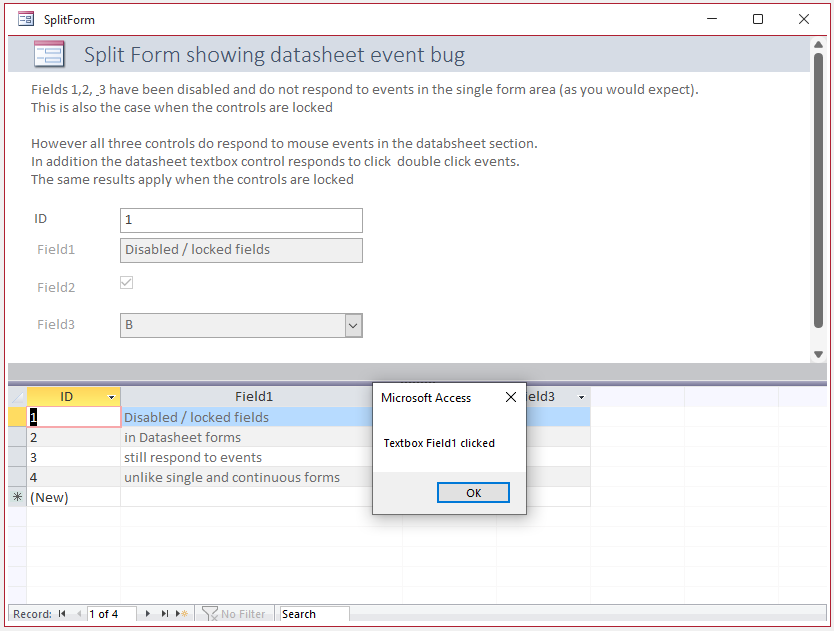Click the vertical scrollbar thumb

click(x=819, y=190)
